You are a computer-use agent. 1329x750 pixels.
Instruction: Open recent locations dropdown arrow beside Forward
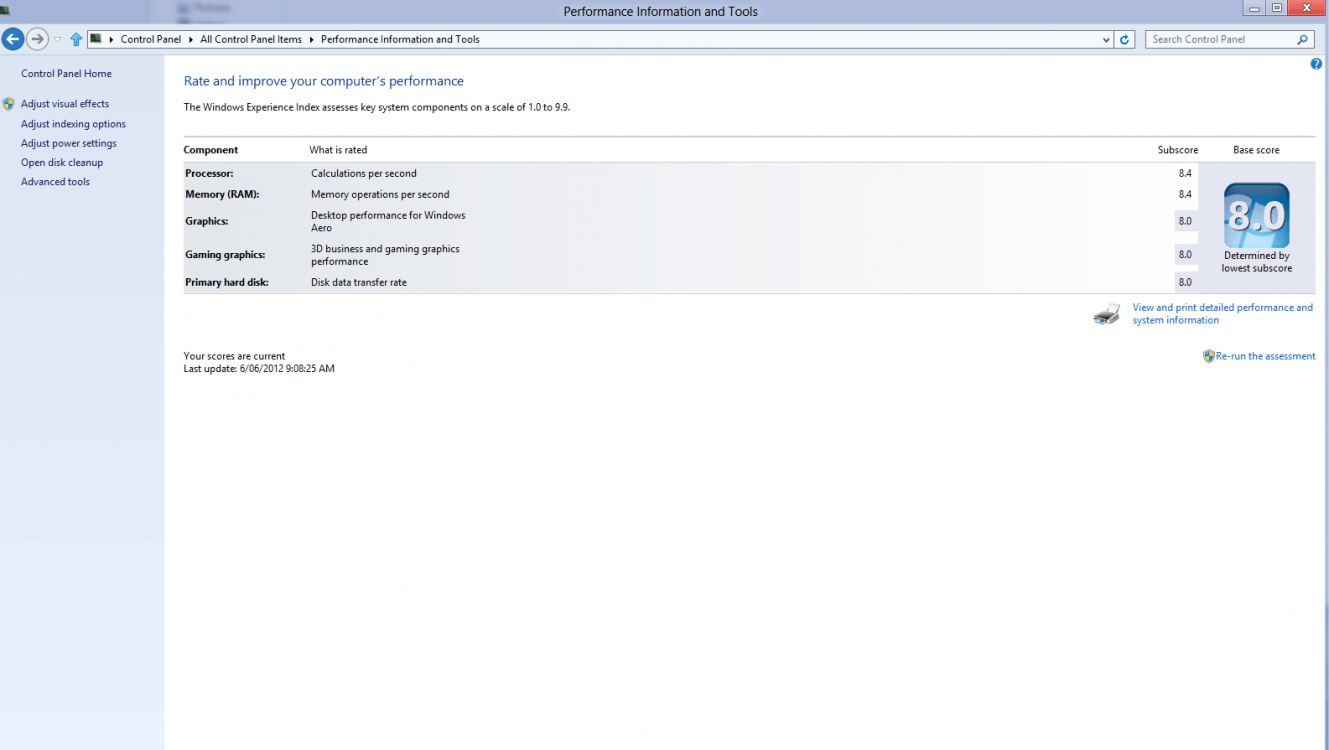[x=57, y=40]
